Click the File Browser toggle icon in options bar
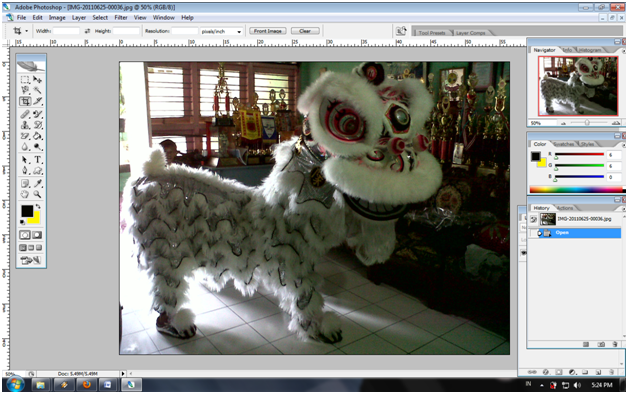 tap(401, 31)
